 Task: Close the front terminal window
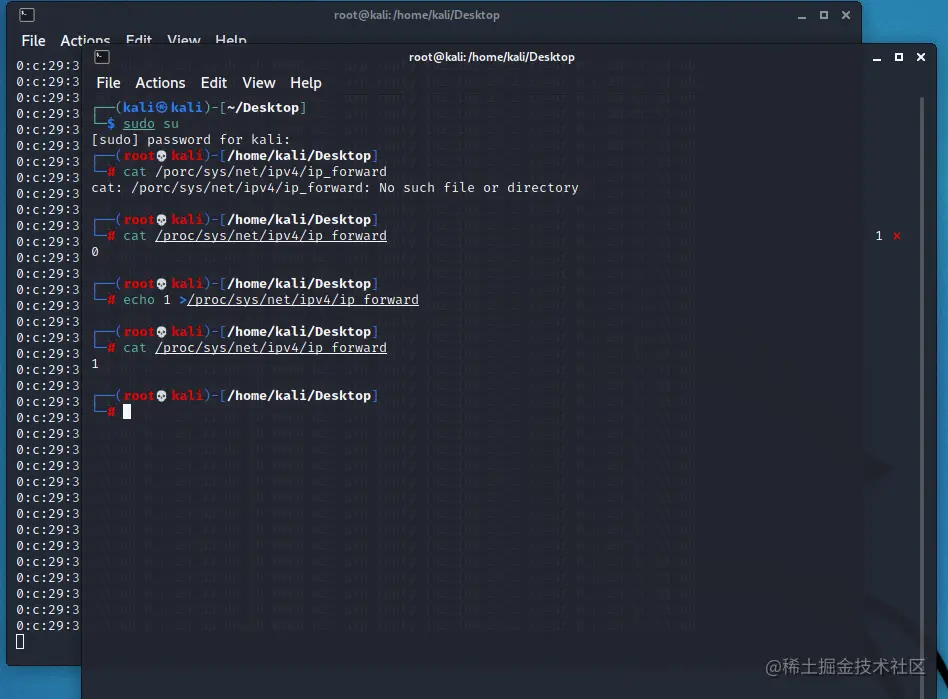pos(921,57)
